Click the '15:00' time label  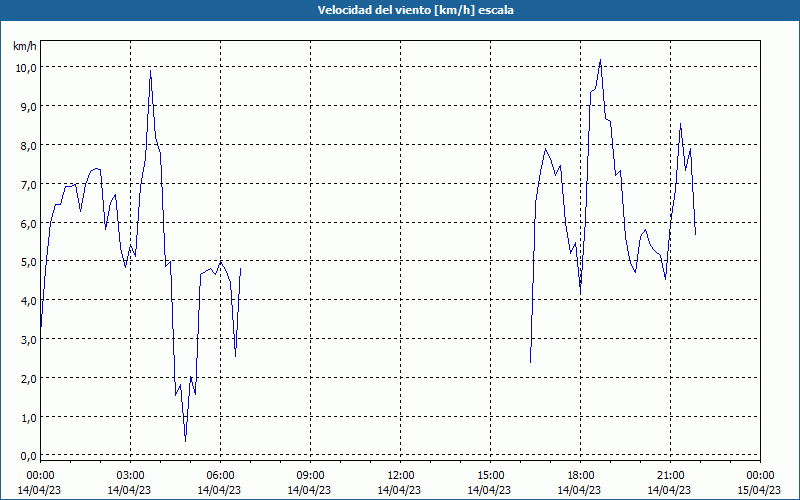click(x=490, y=476)
